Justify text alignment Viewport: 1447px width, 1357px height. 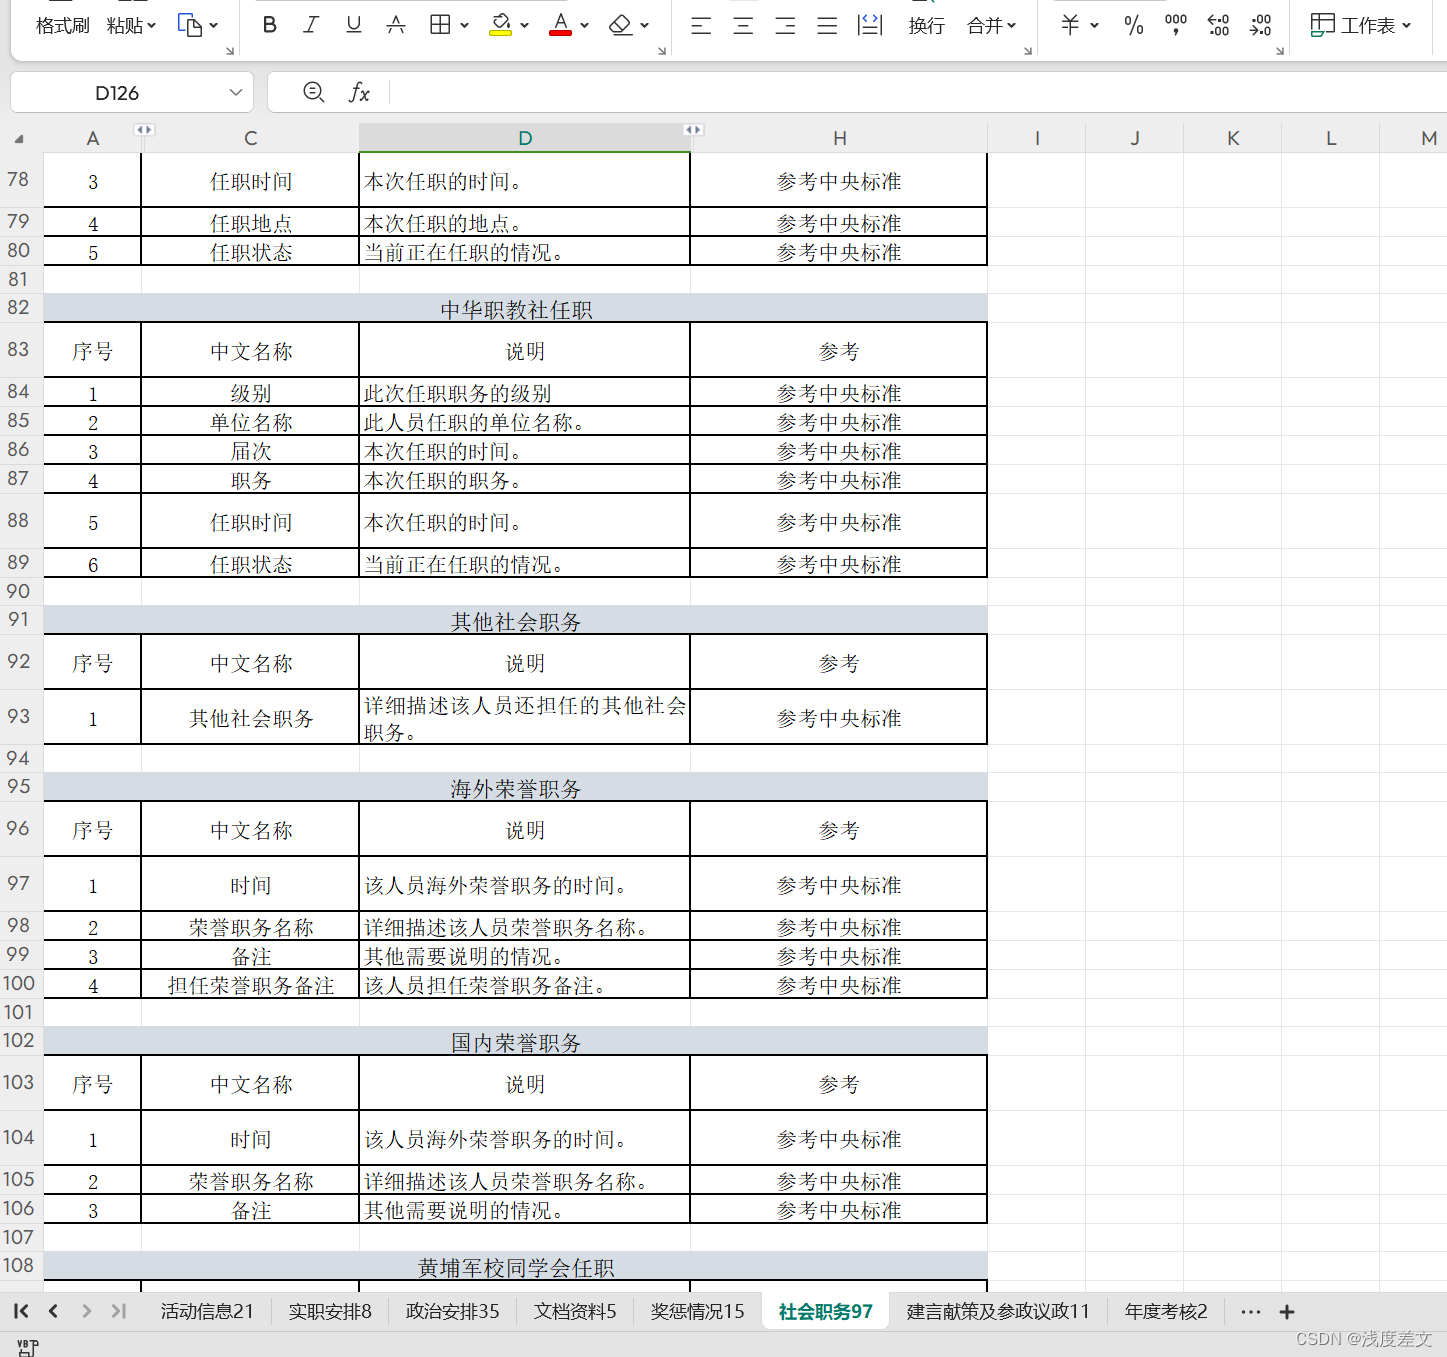[x=827, y=26]
